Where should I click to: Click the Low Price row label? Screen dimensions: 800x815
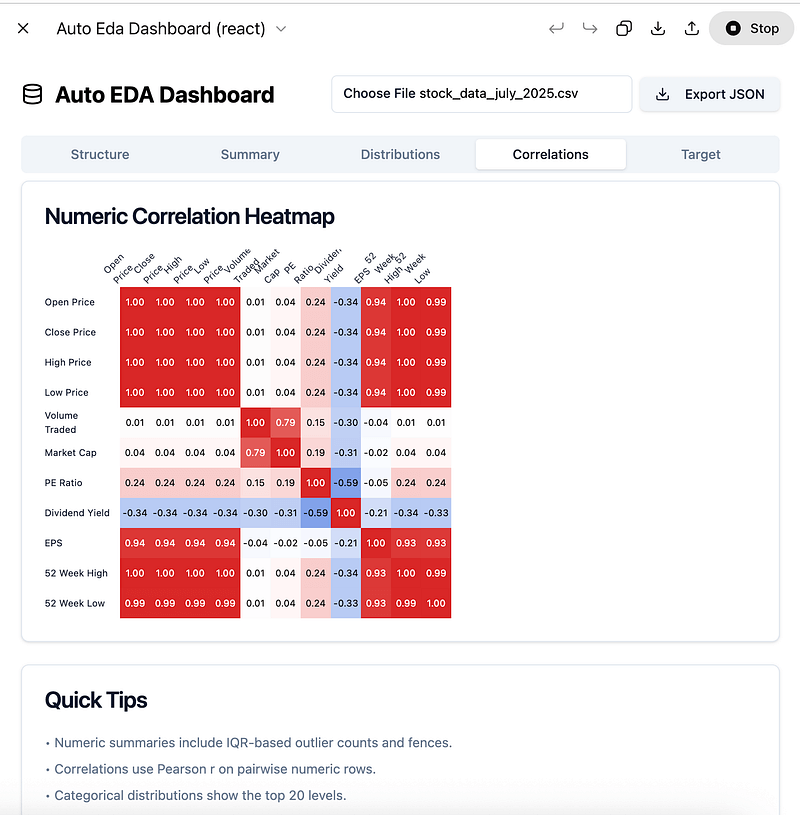point(67,392)
